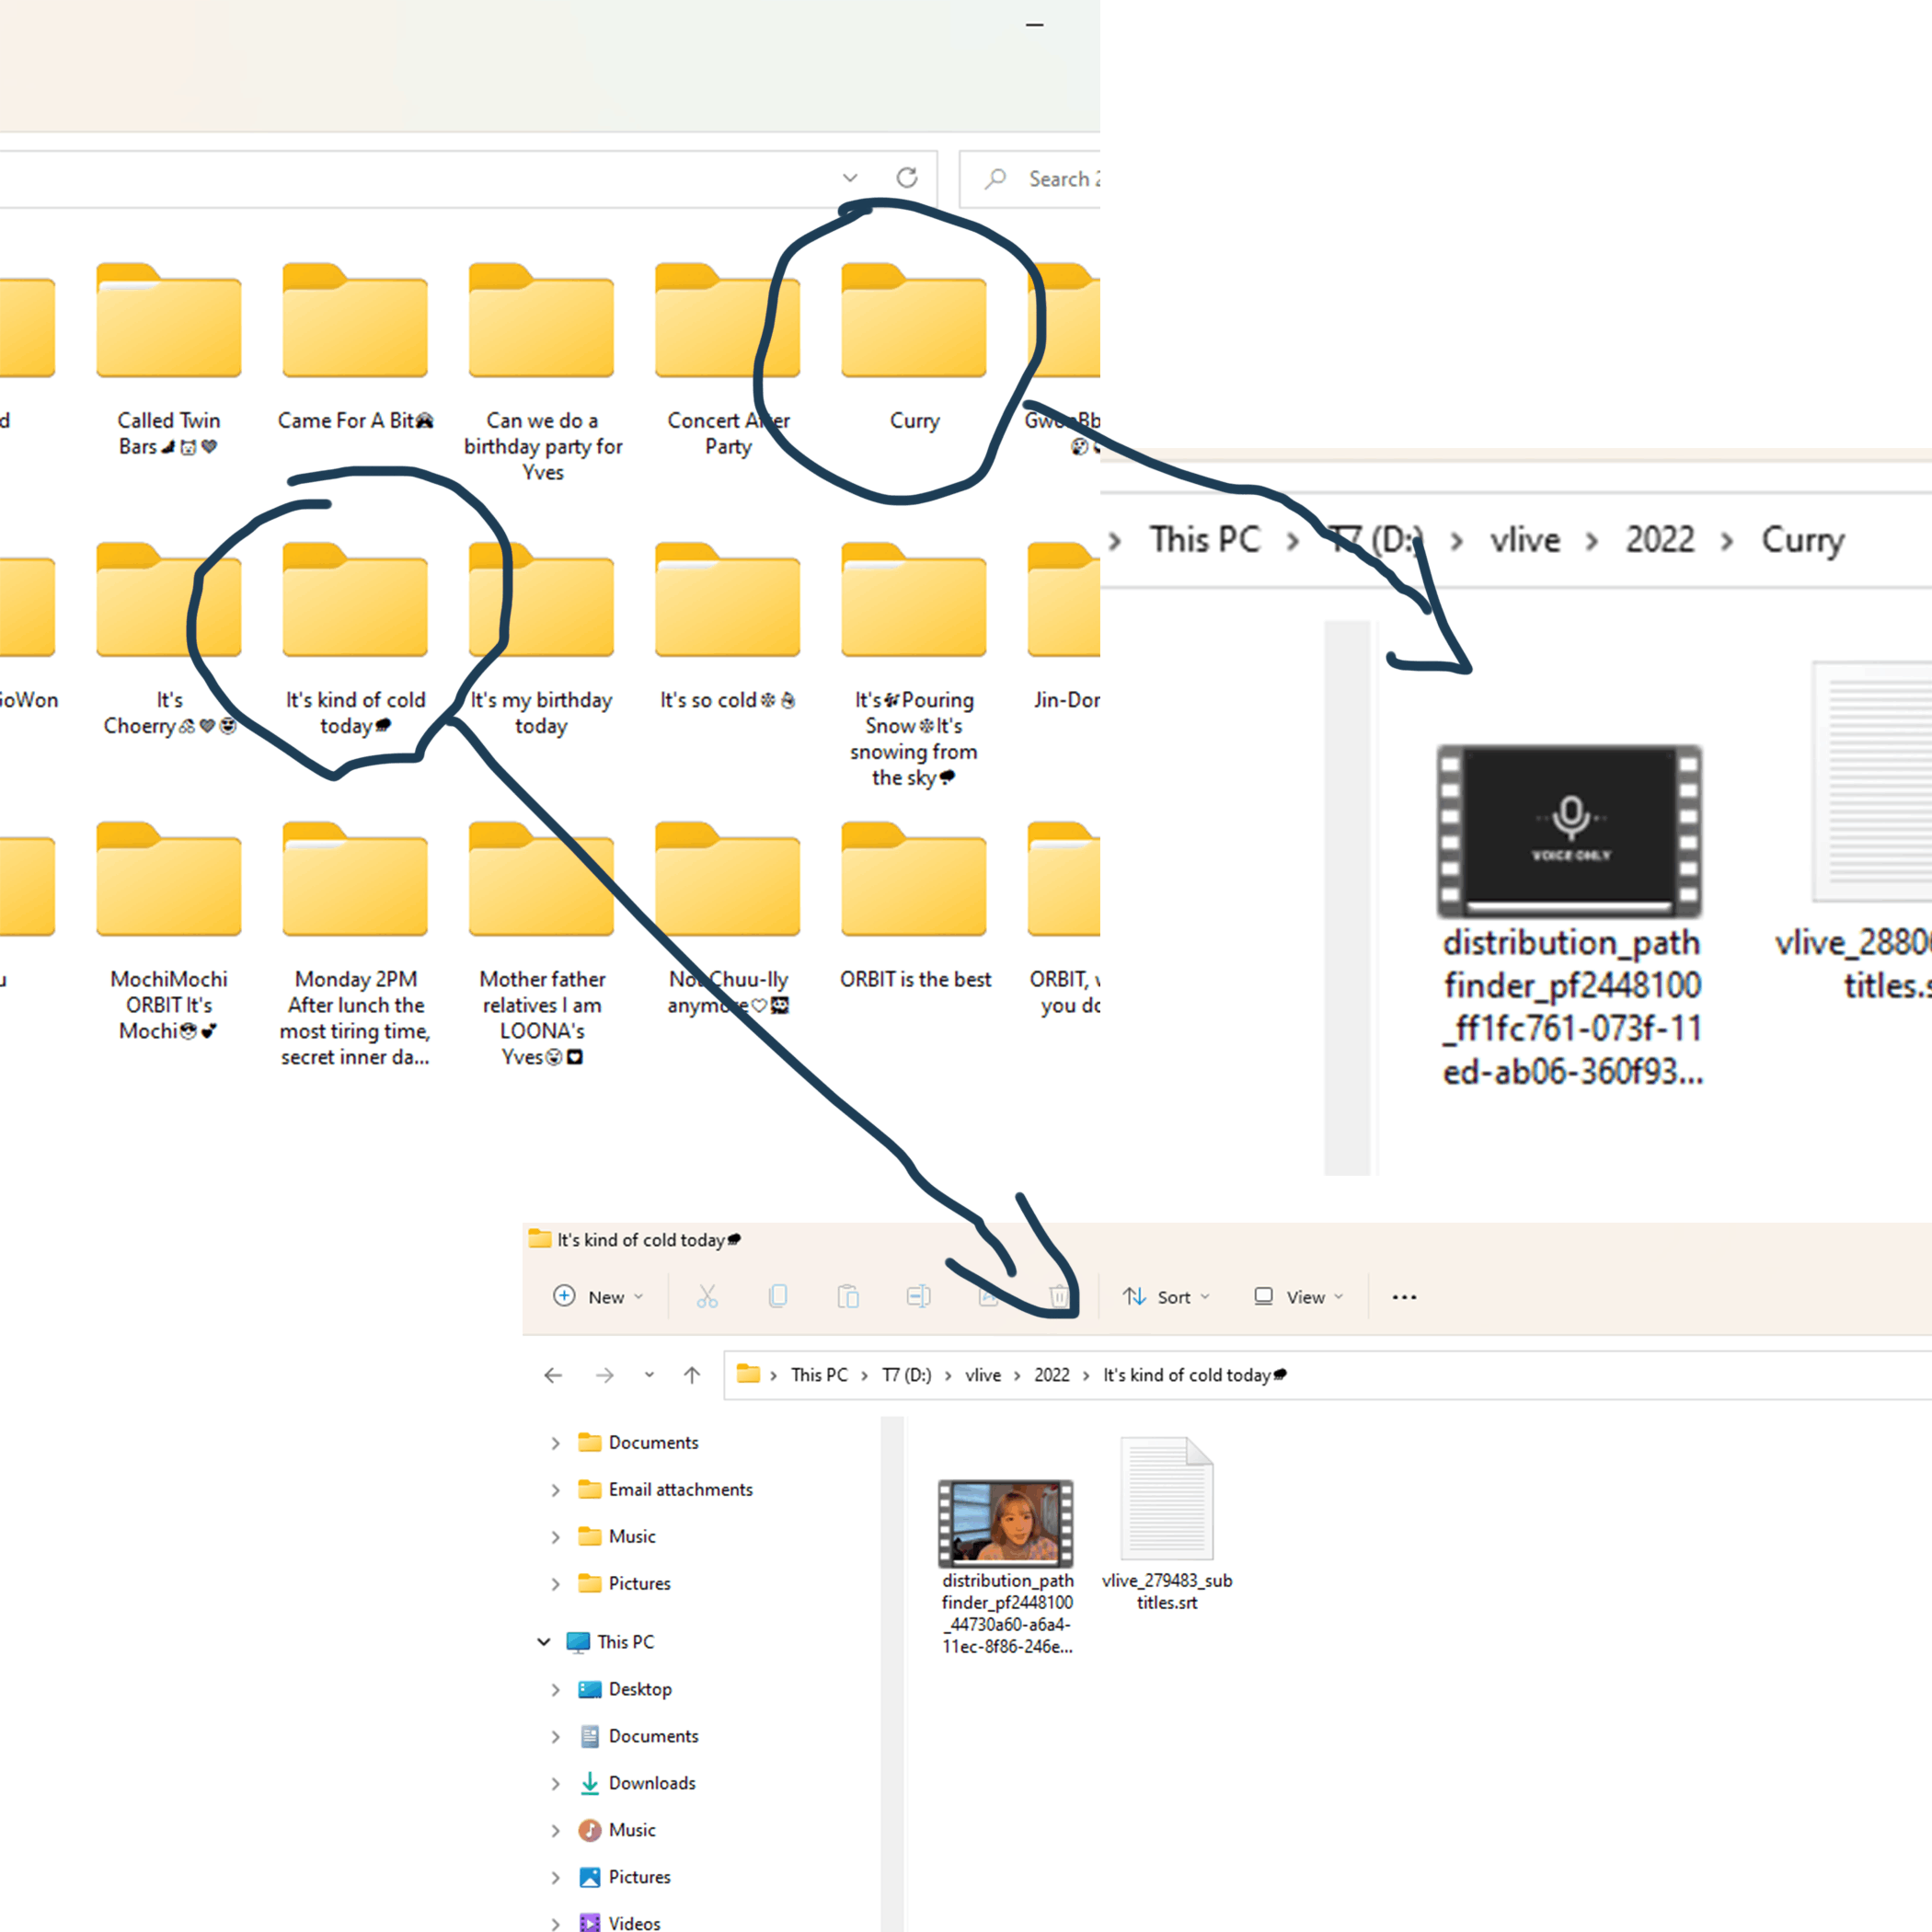Expand the Email attachments tree node
1932x1932 pixels.
555,1490
